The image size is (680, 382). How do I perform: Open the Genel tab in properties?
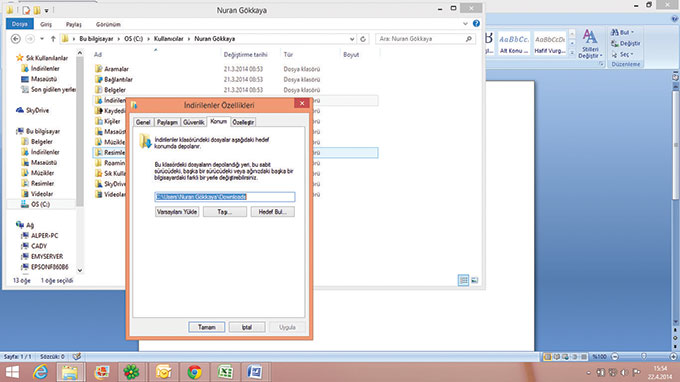pyautogui.click(x=143, y=122)
